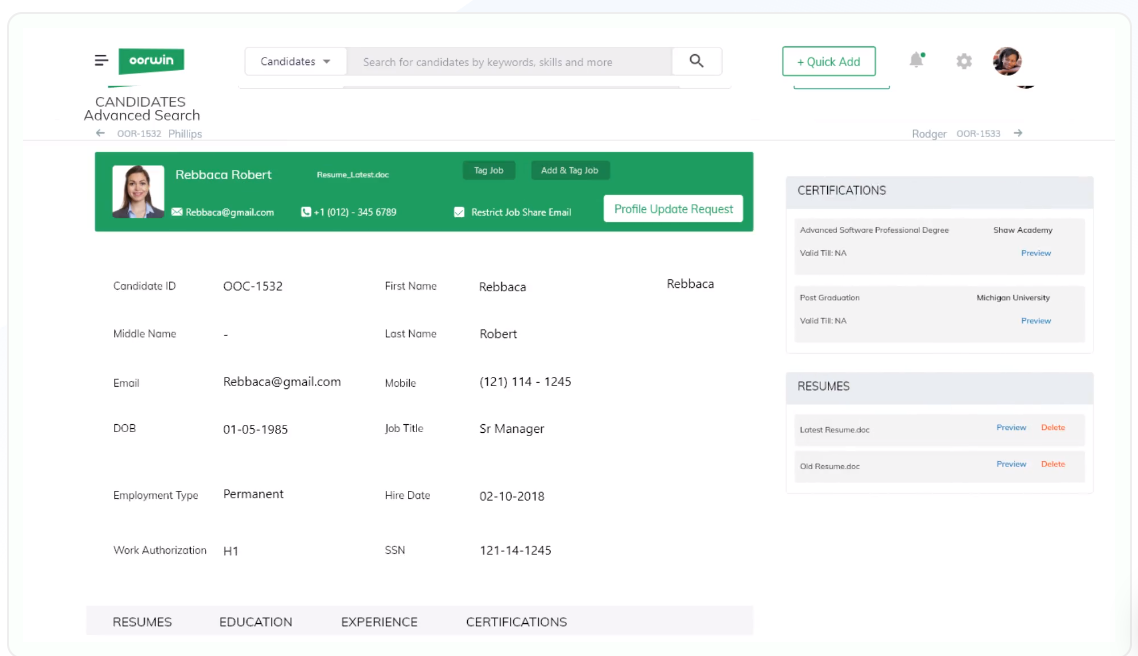Open the navigation hamburger menu
Screen dimensions: 1138x656
pos(99,60)
